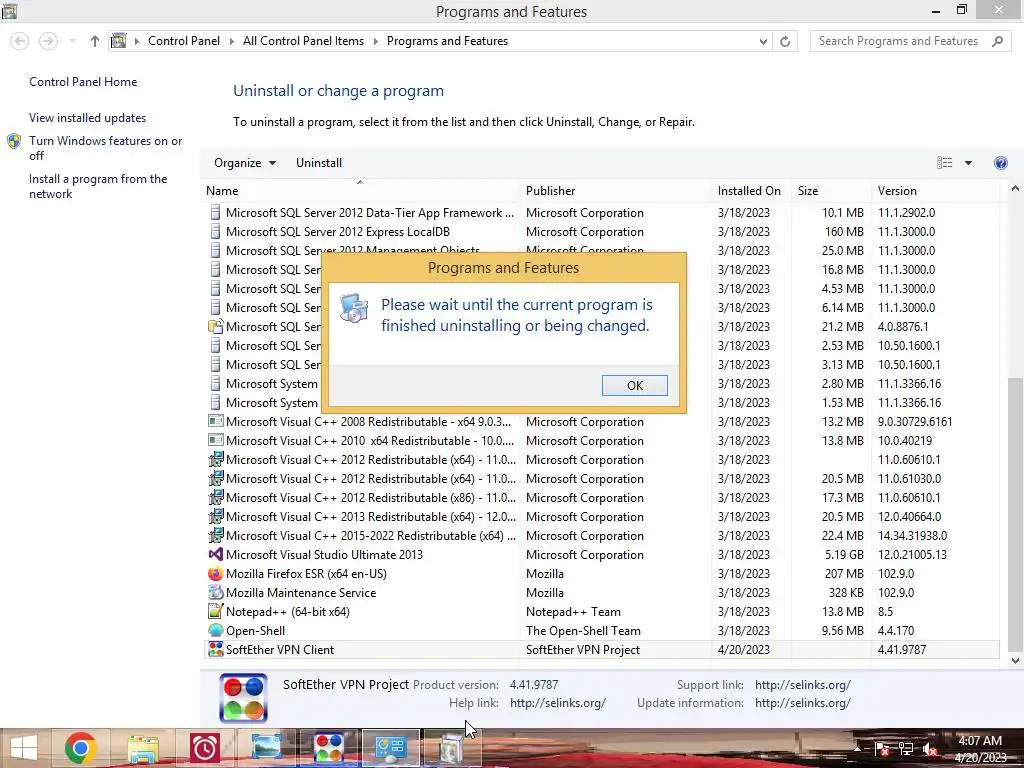Open the Help link http://selinks.org/

coord(558,703)
